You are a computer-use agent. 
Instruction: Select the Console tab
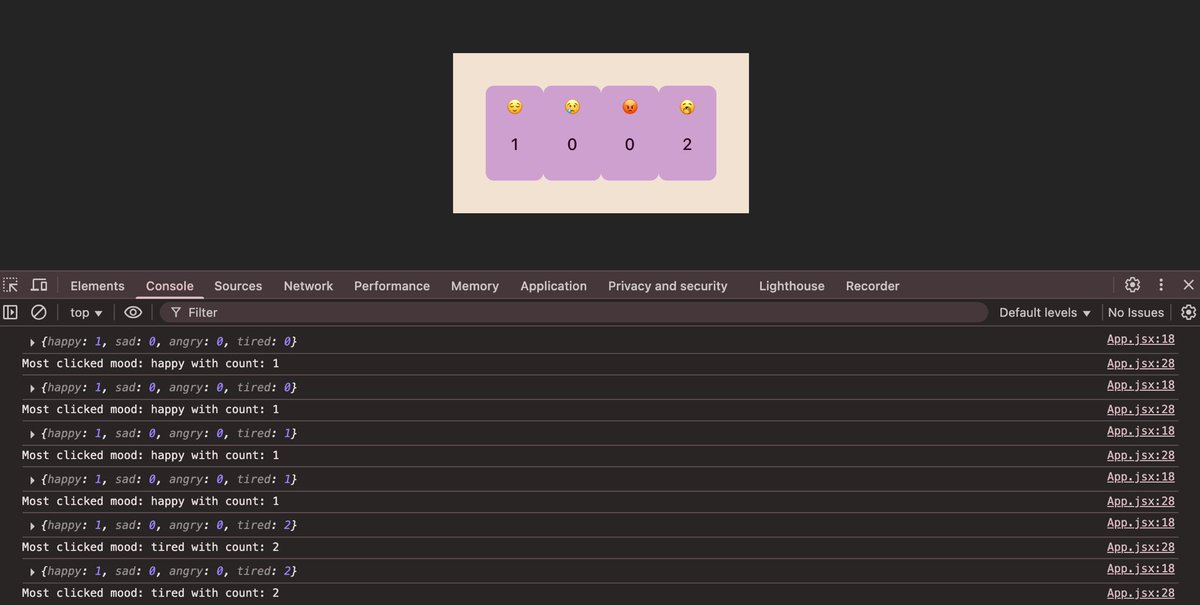pyautogui.click(x=170, y=286)
